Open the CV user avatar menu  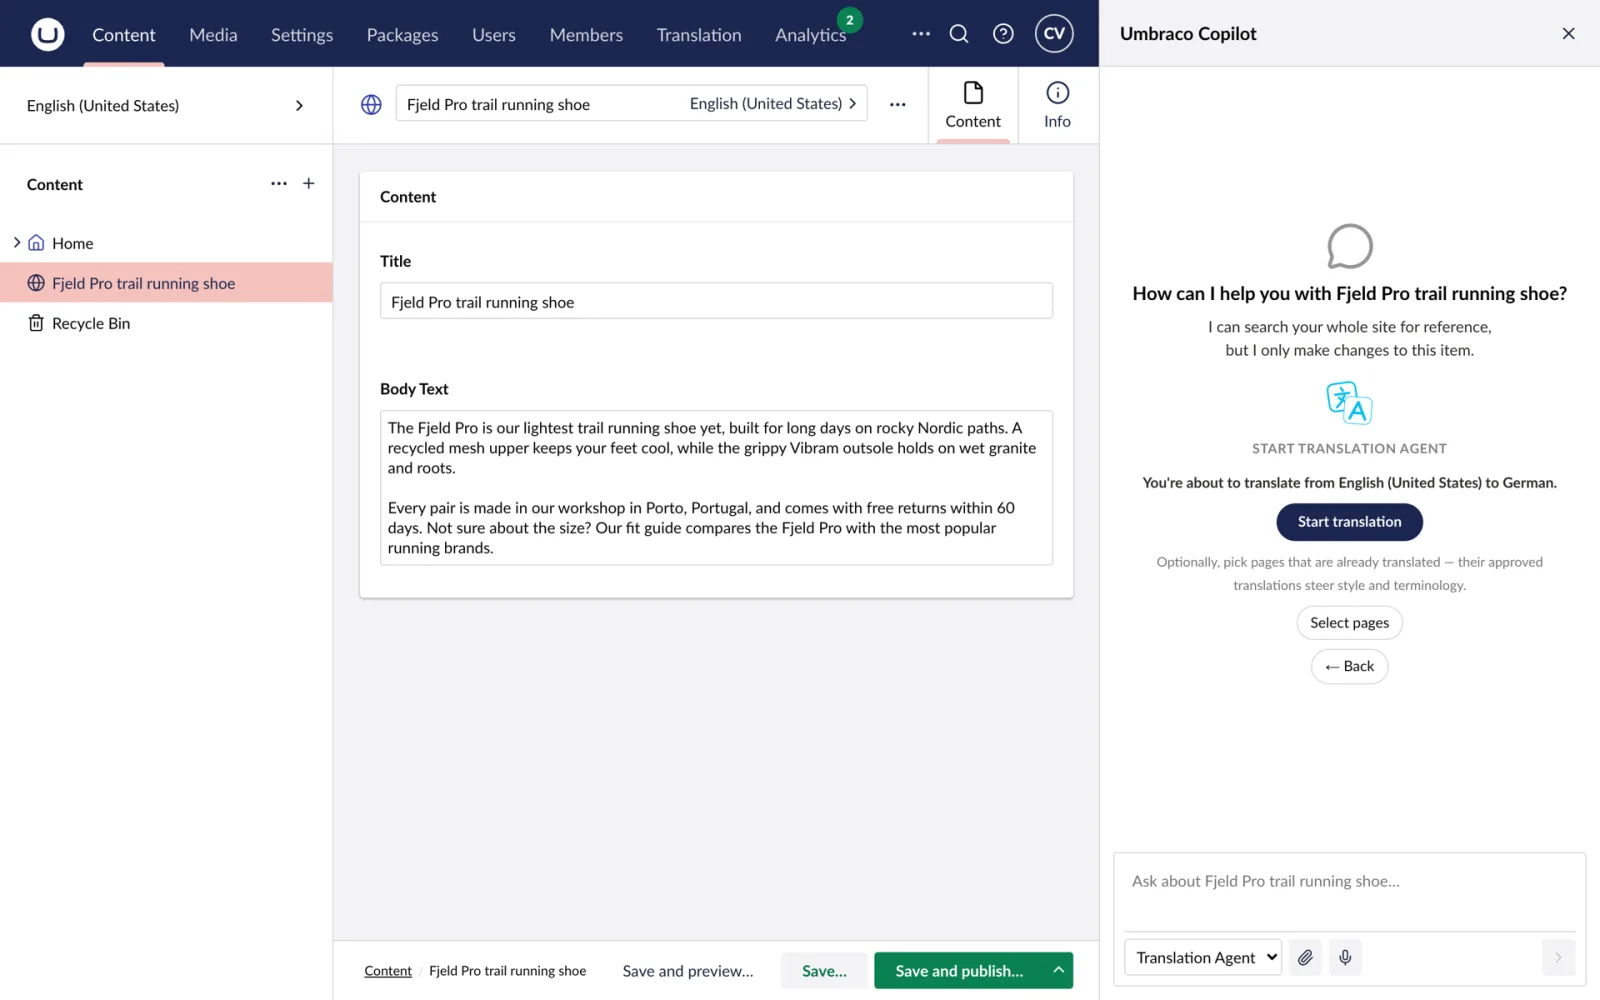(x=1054, y=34)
